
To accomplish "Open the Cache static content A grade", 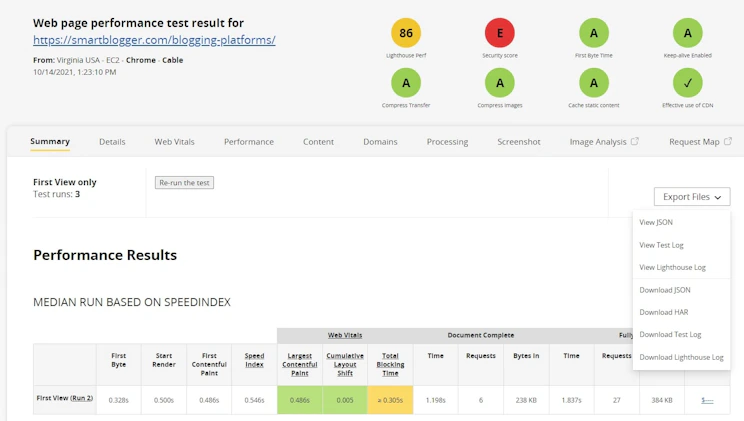I will pyautogui.click(x=594, y=83).
